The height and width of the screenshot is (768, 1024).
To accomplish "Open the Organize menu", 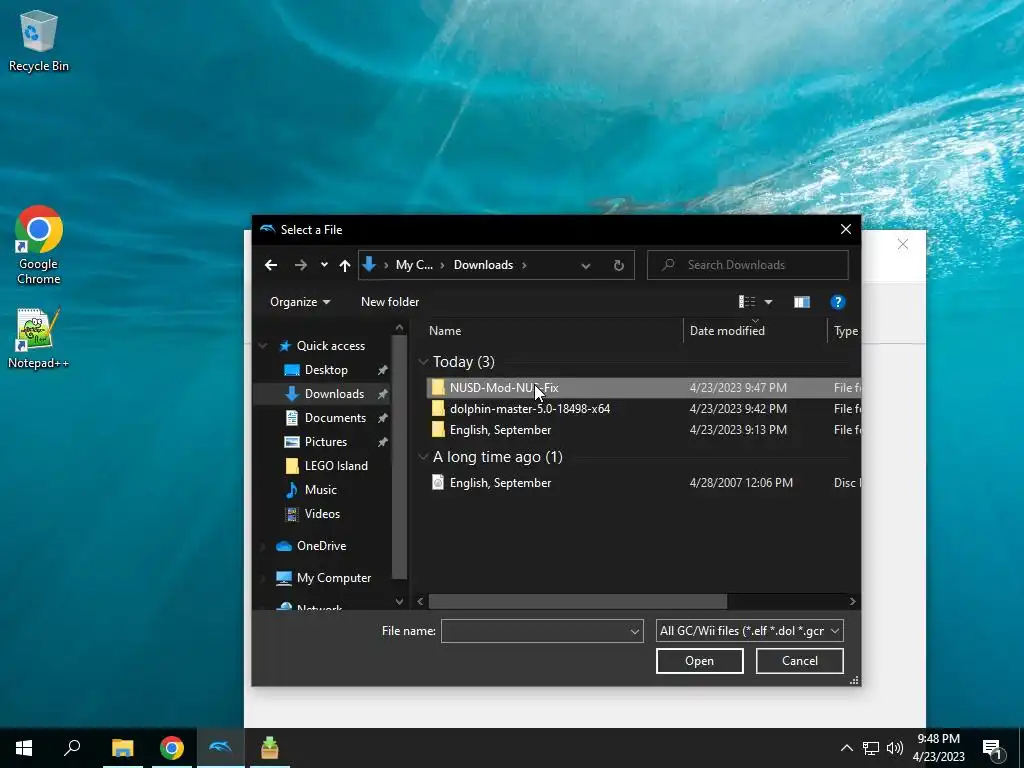I will 300,302.
